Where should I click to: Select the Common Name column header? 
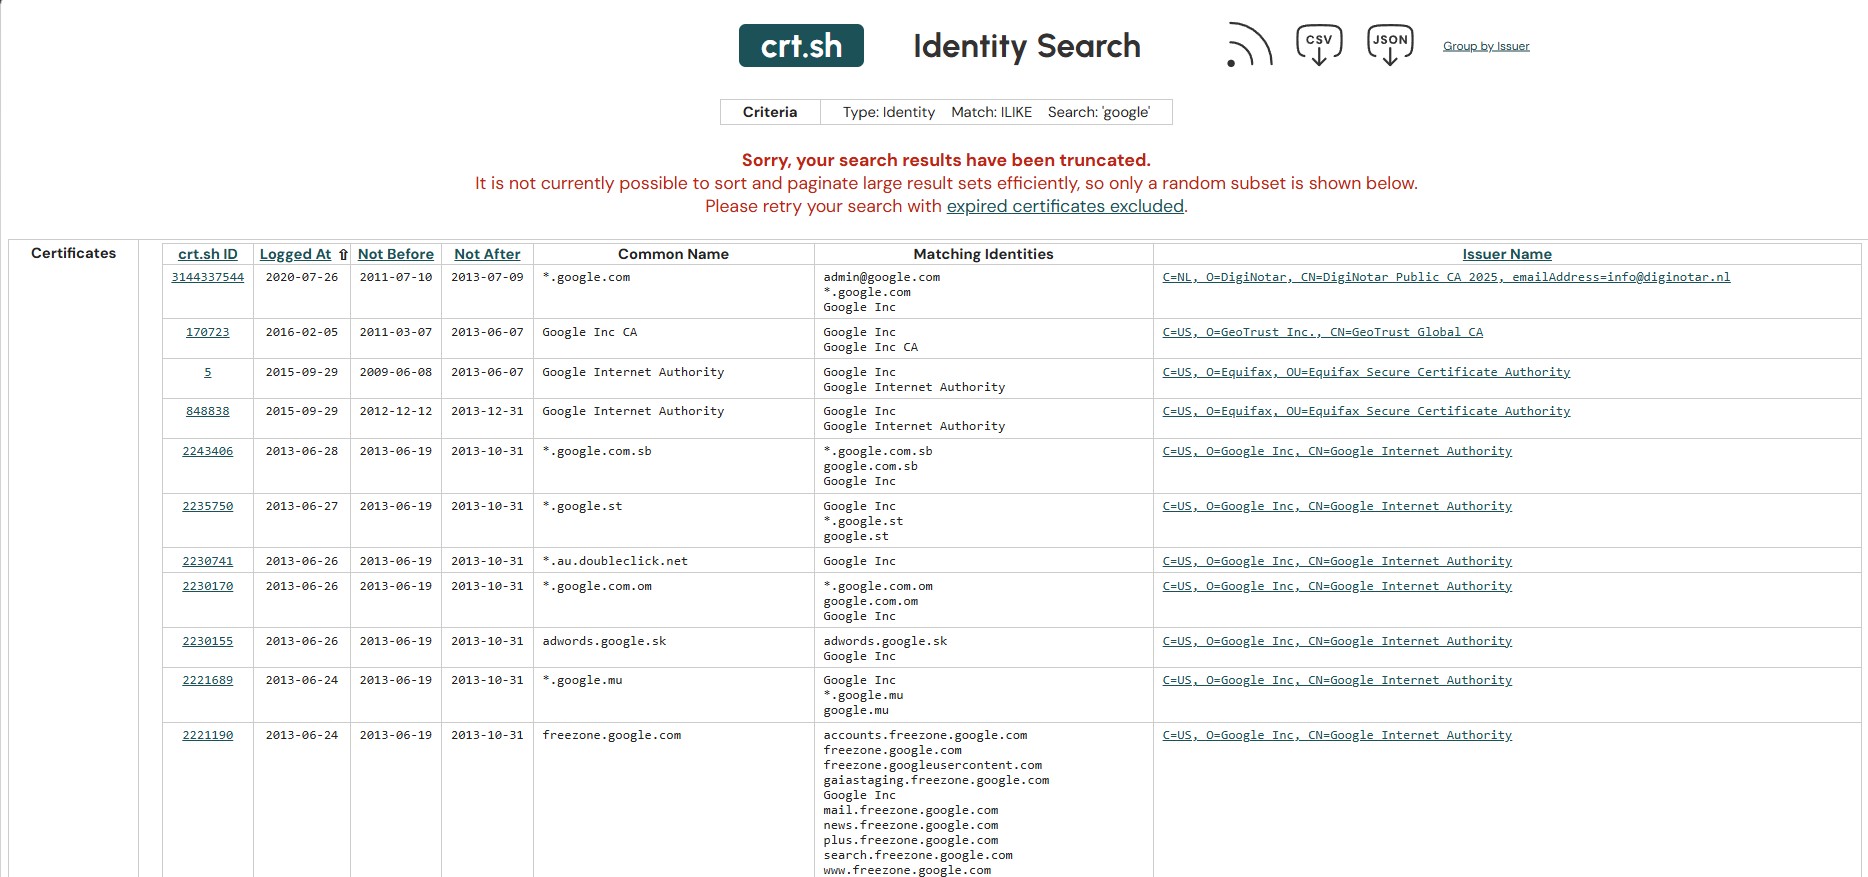point(673,254)
